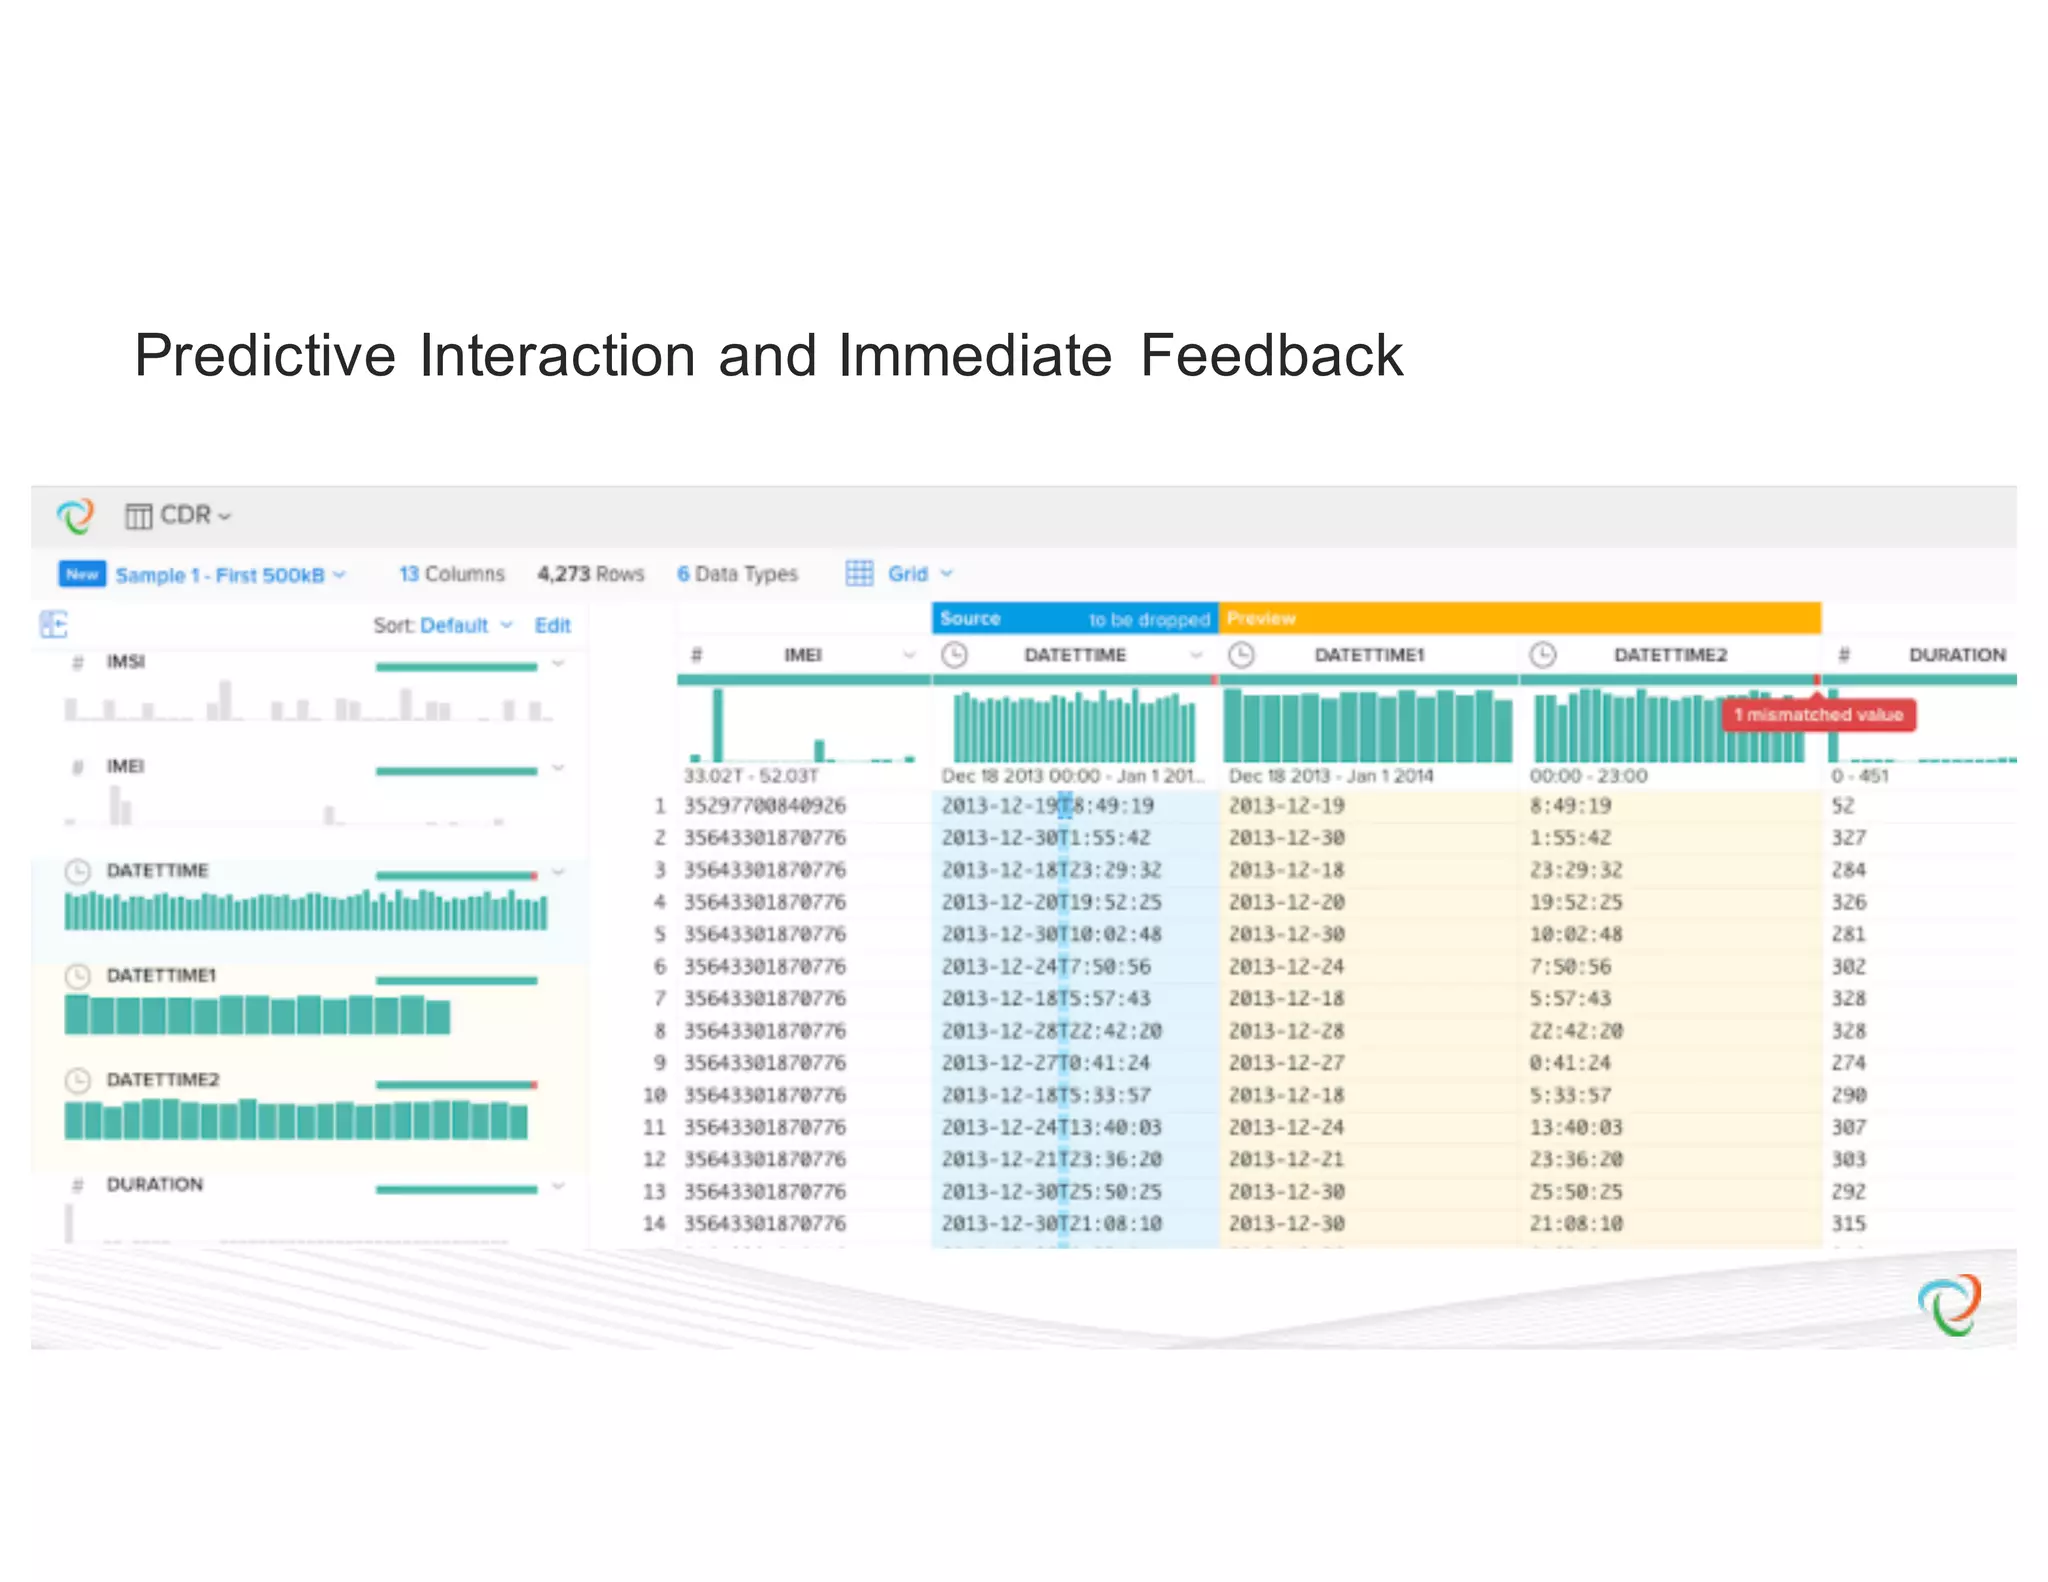Toggle the column panel collapse icon
Viewport: 2048px width, 1582px height.
[53, 625]
